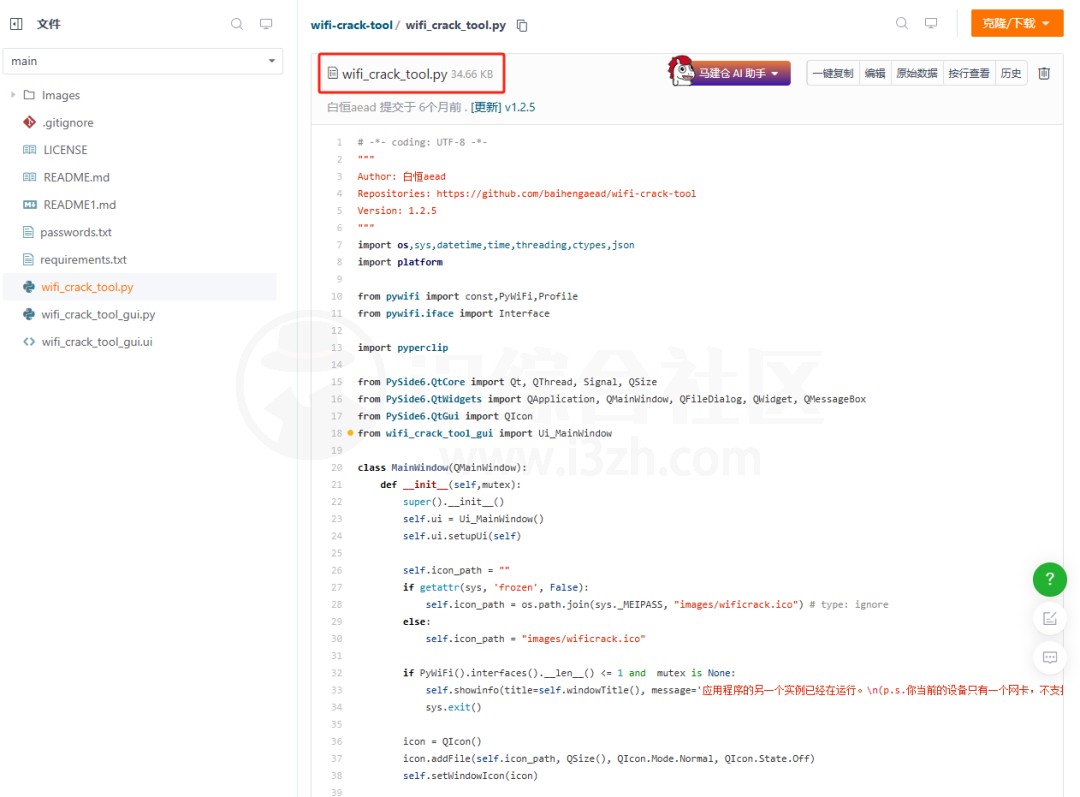
Task: Open wifi_crack_tool_gui.py file
Action: pyautogui.click(x=98, y=315)
